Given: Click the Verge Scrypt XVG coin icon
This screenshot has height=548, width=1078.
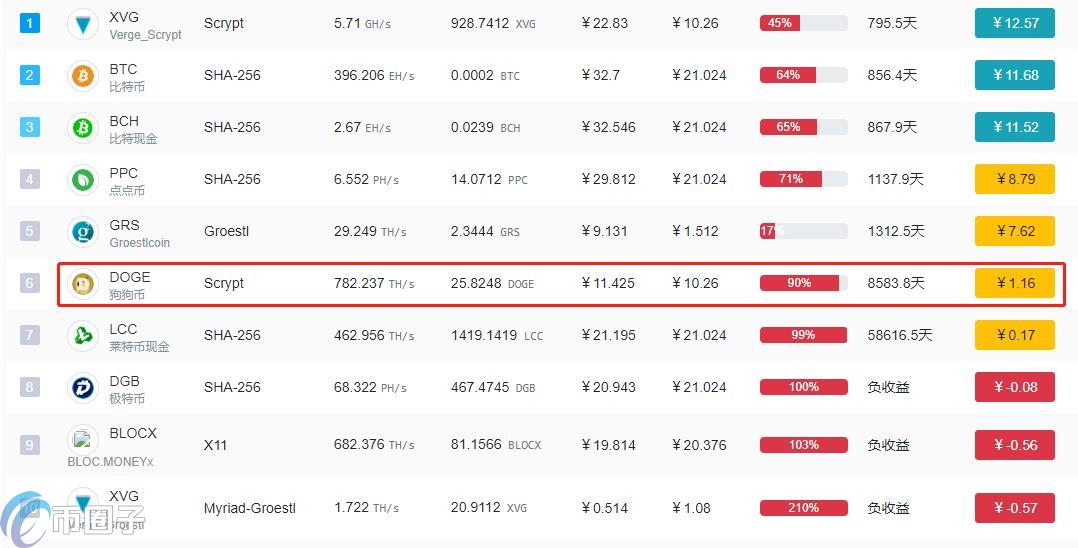Looking at the screenshot, I should coord(83,24).
